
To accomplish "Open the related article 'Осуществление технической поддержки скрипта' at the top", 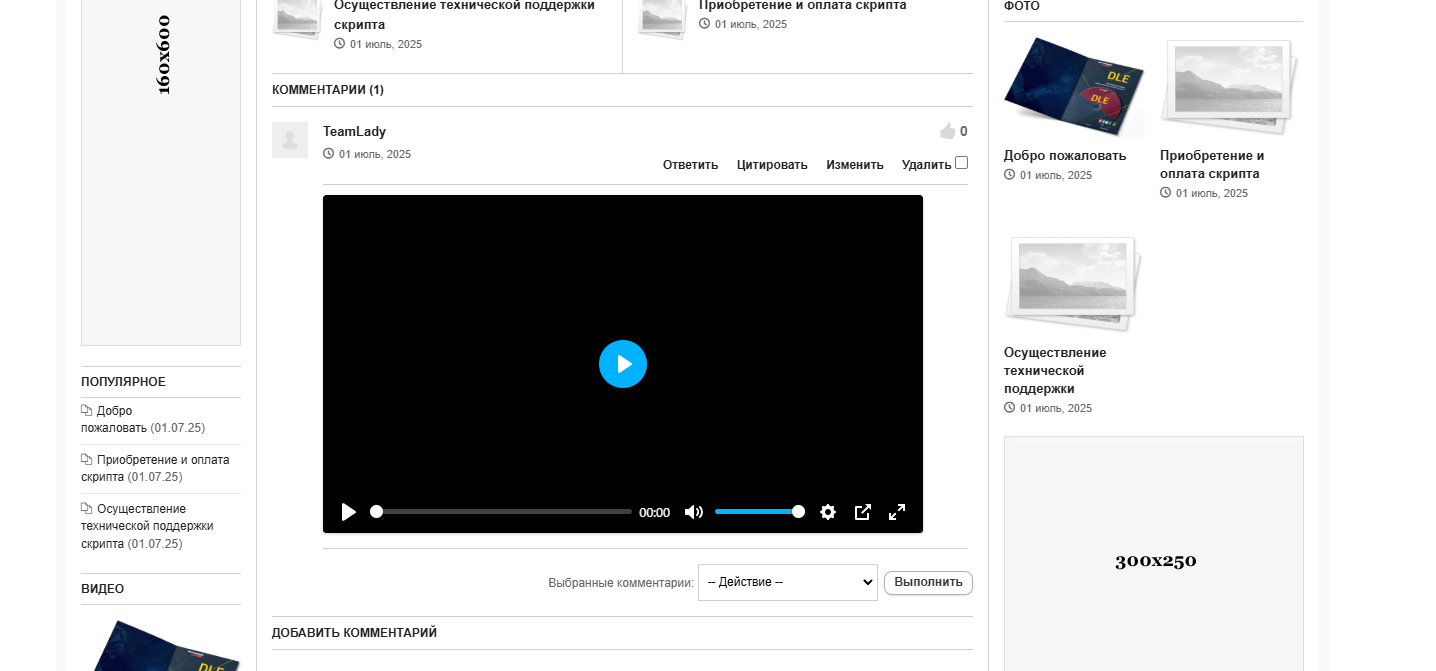I will (464, 14).
